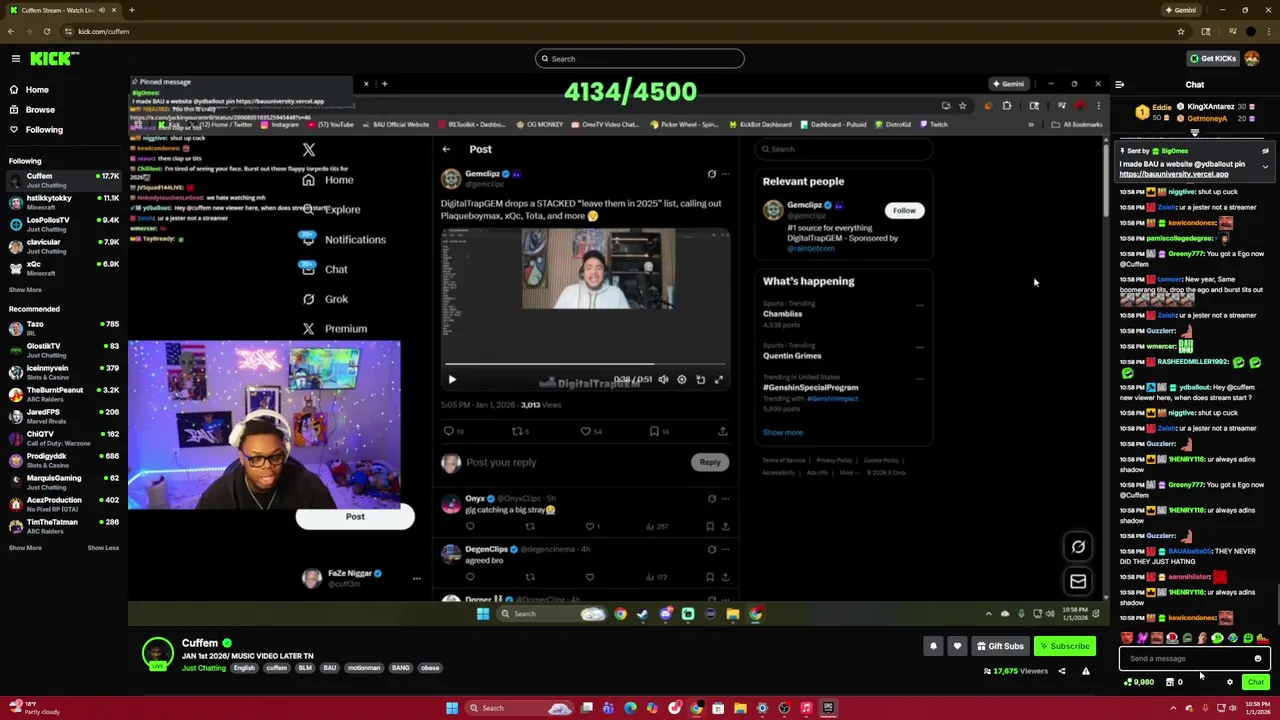This screenshot has width=1280, height=720.
Task: Open the Cuffem channel avatar
Action: point(157,654)
